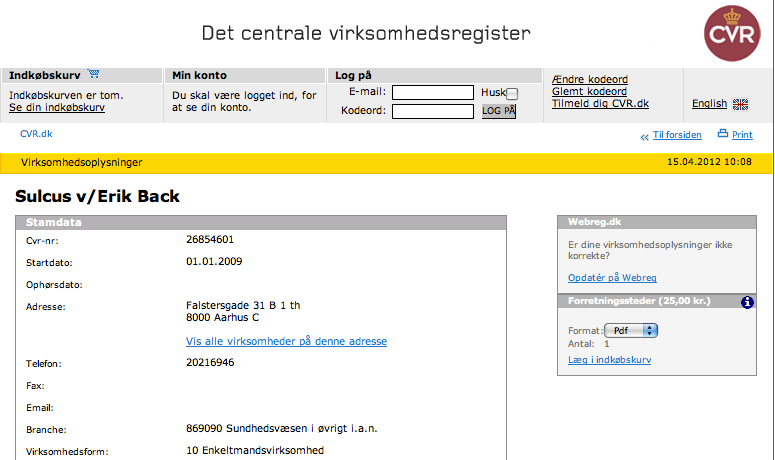Click the LOG PÅ button
This screenshot has height=460, width=775.
pyautogui.click(x=499, y=111)
